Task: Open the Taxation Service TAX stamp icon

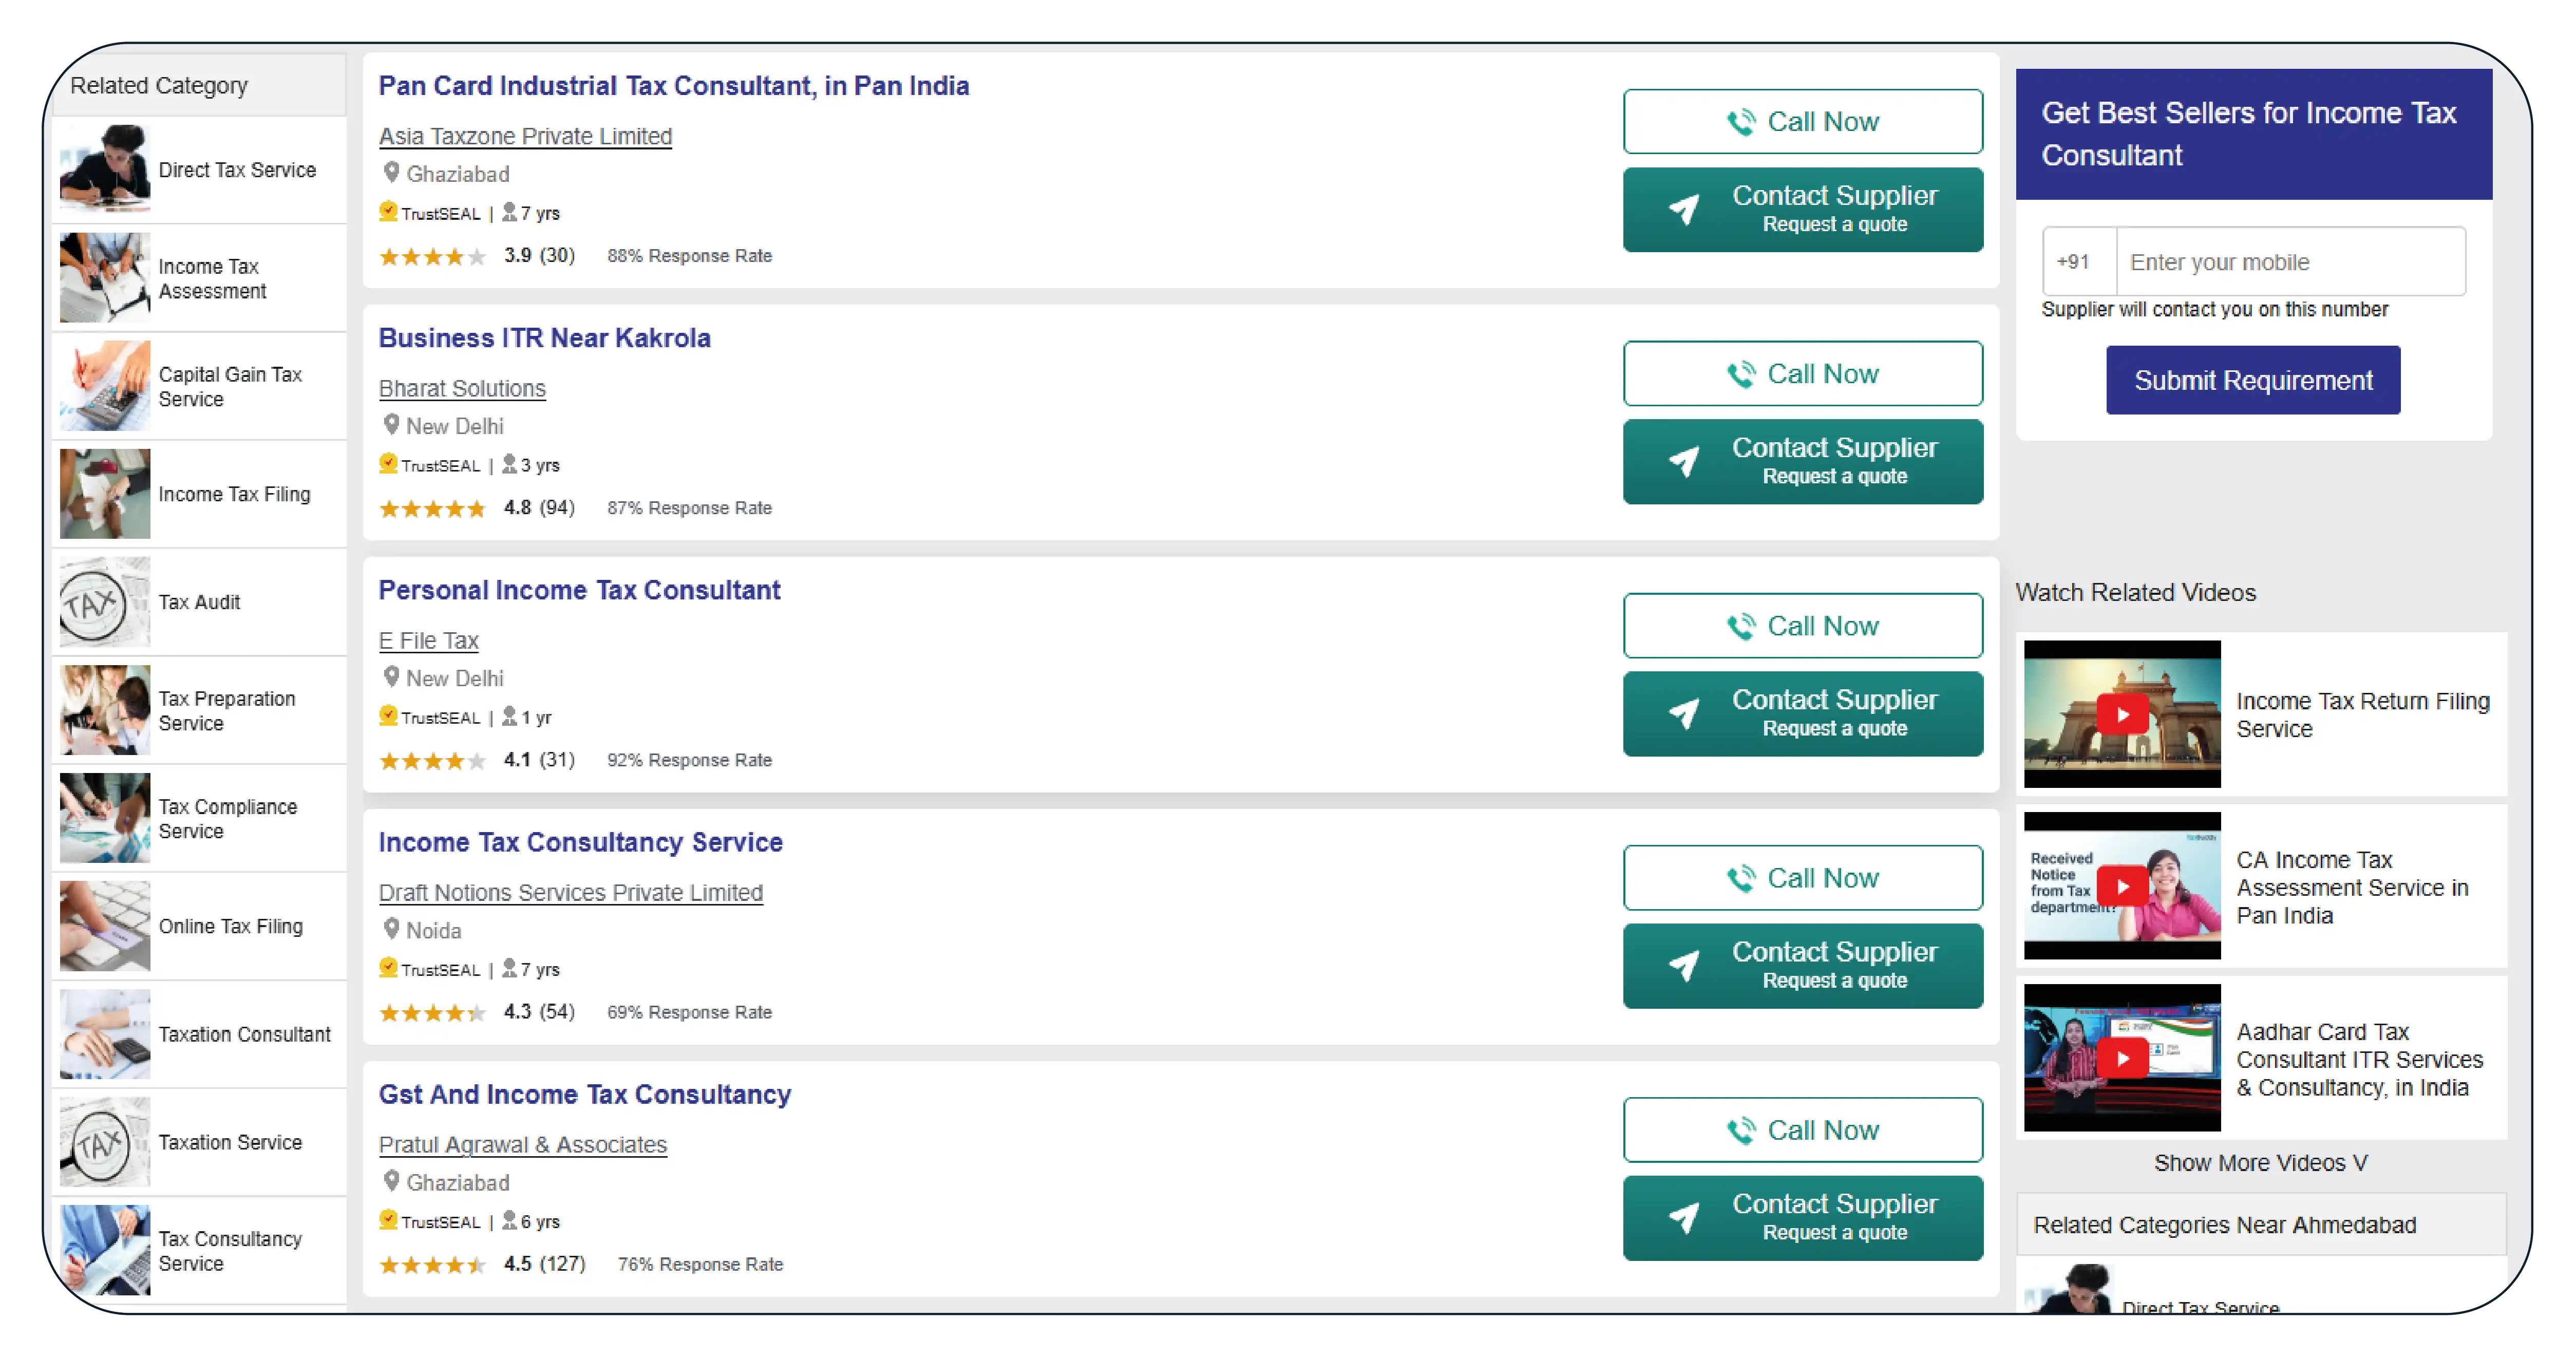Action: tap(104, 1142)
